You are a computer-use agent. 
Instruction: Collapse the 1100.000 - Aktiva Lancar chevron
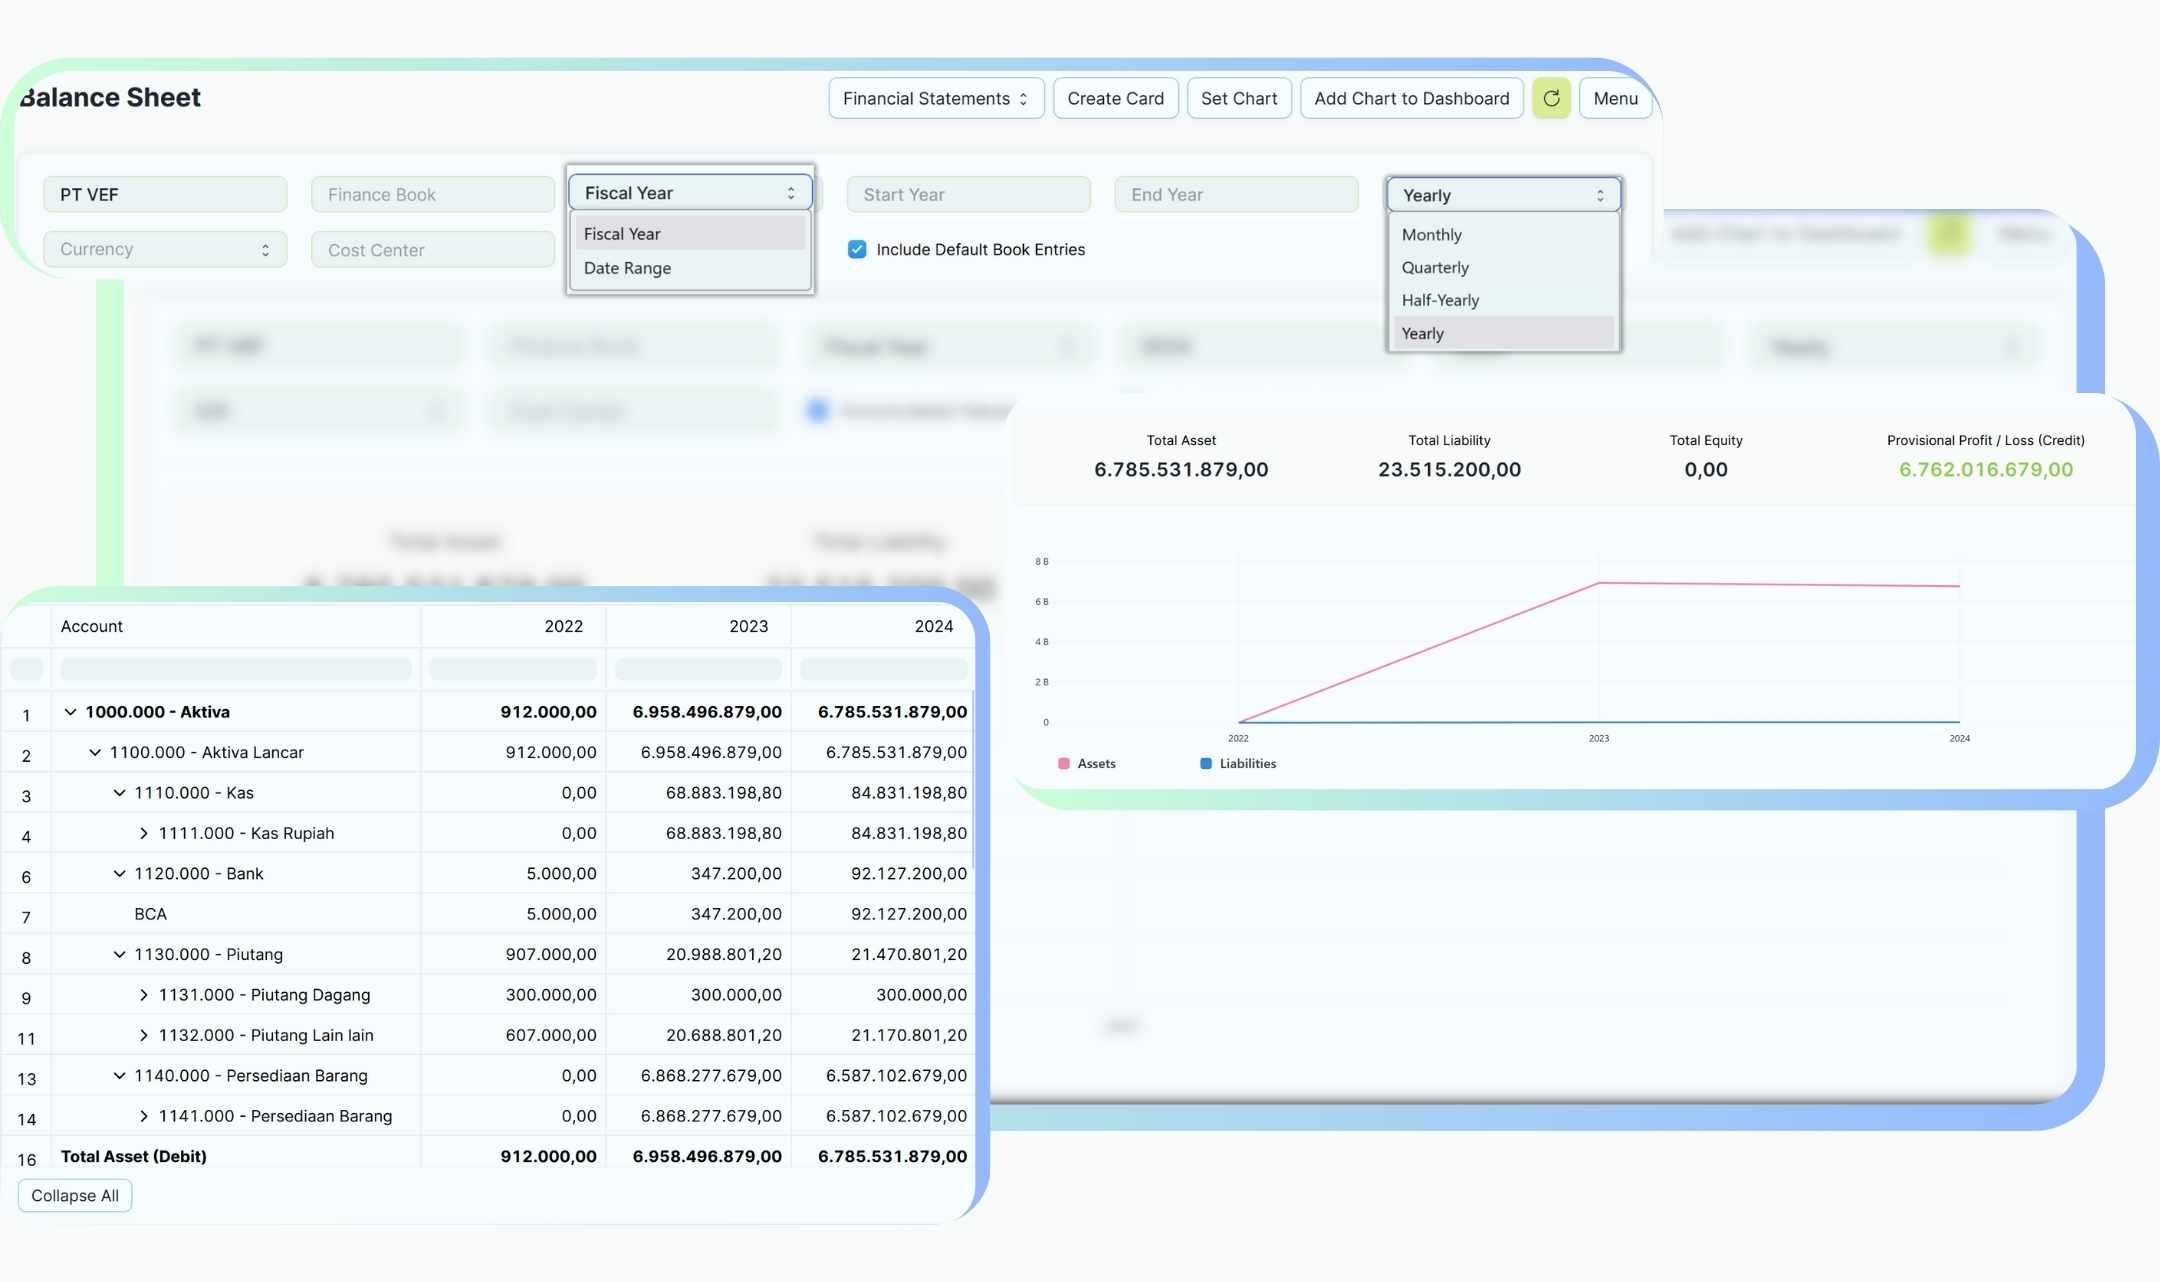click(x=95, y=752)
